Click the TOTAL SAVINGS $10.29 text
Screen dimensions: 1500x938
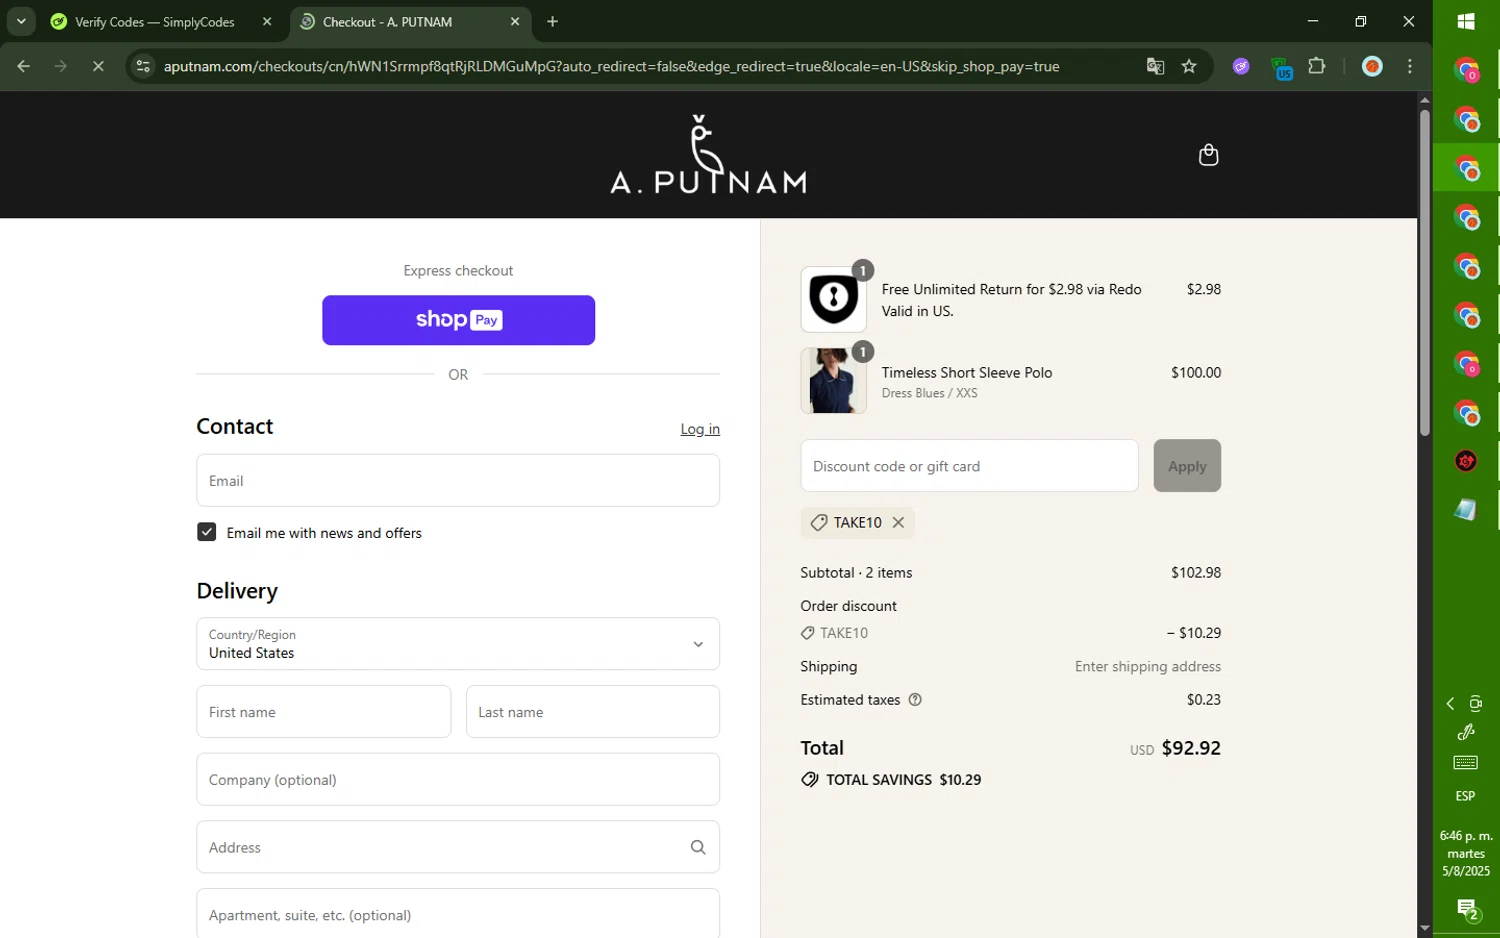click(x=903, y=780)
